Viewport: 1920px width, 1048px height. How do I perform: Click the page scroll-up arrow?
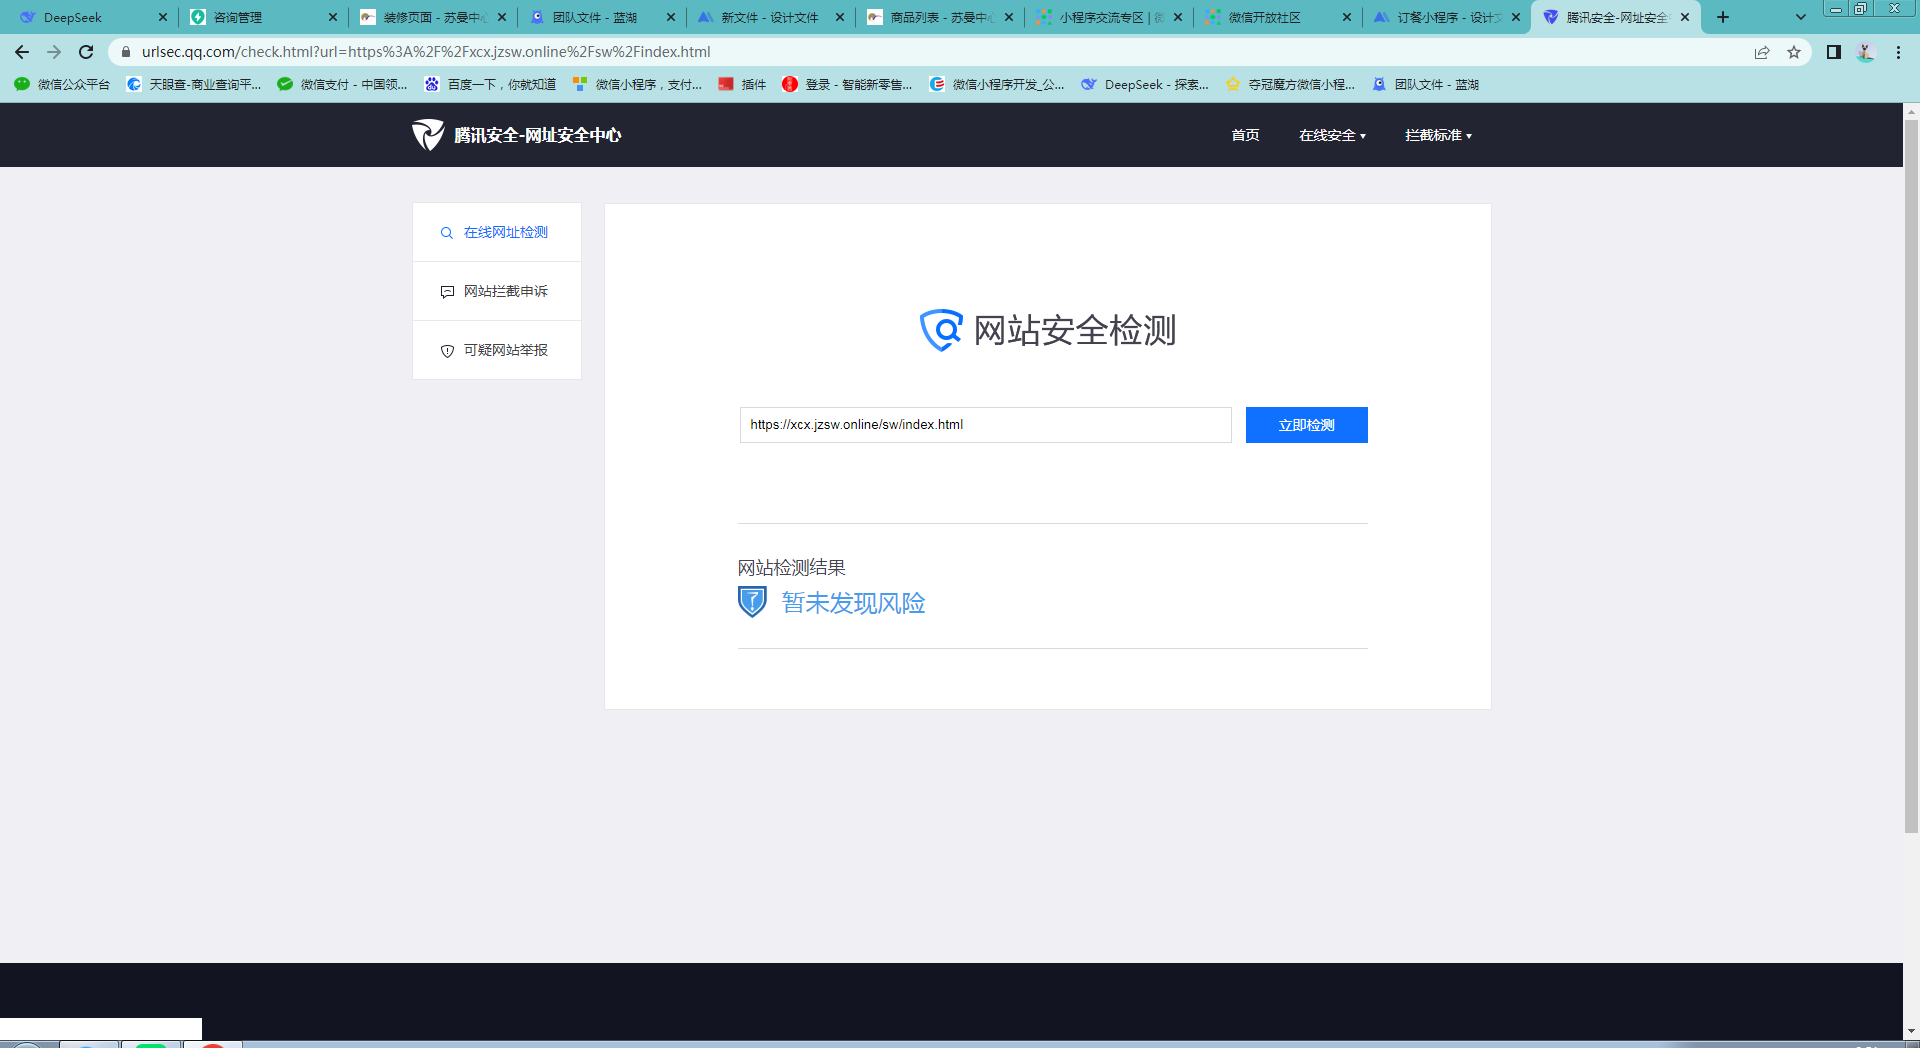pos(1911,111)
